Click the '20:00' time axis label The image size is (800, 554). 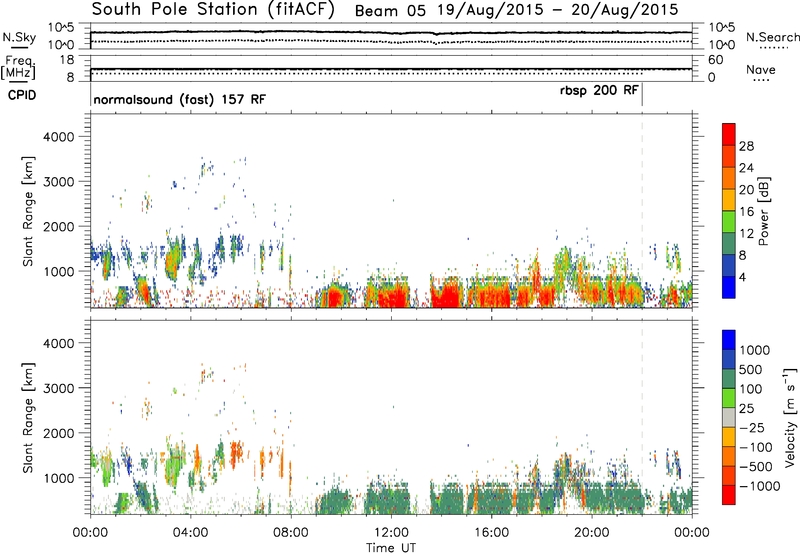click(591, 533)
